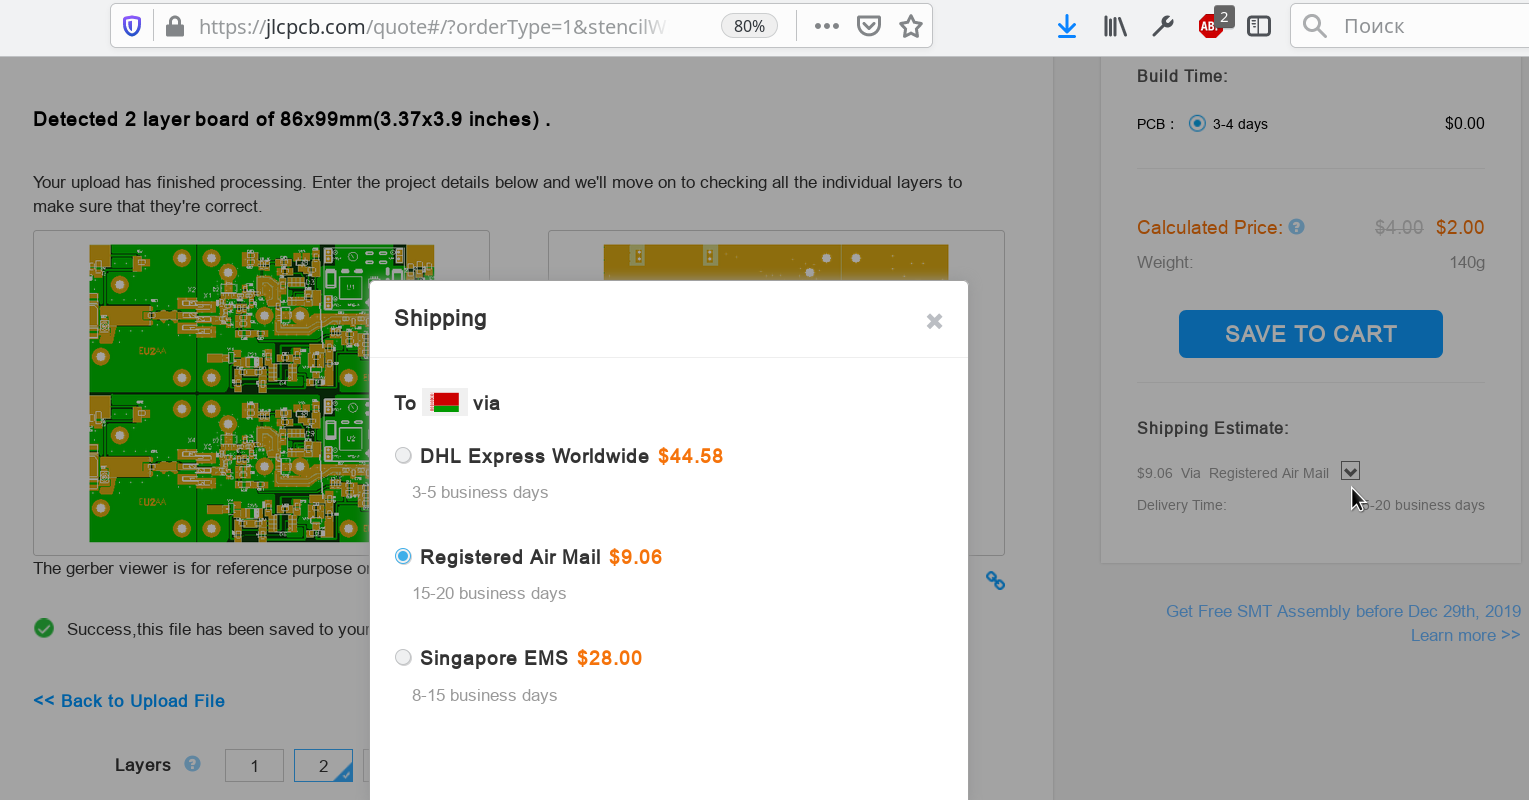Bookmark this page with the star icon
Screen dimensions: 1529x800
pyautogui.click(x=910, y=26)
